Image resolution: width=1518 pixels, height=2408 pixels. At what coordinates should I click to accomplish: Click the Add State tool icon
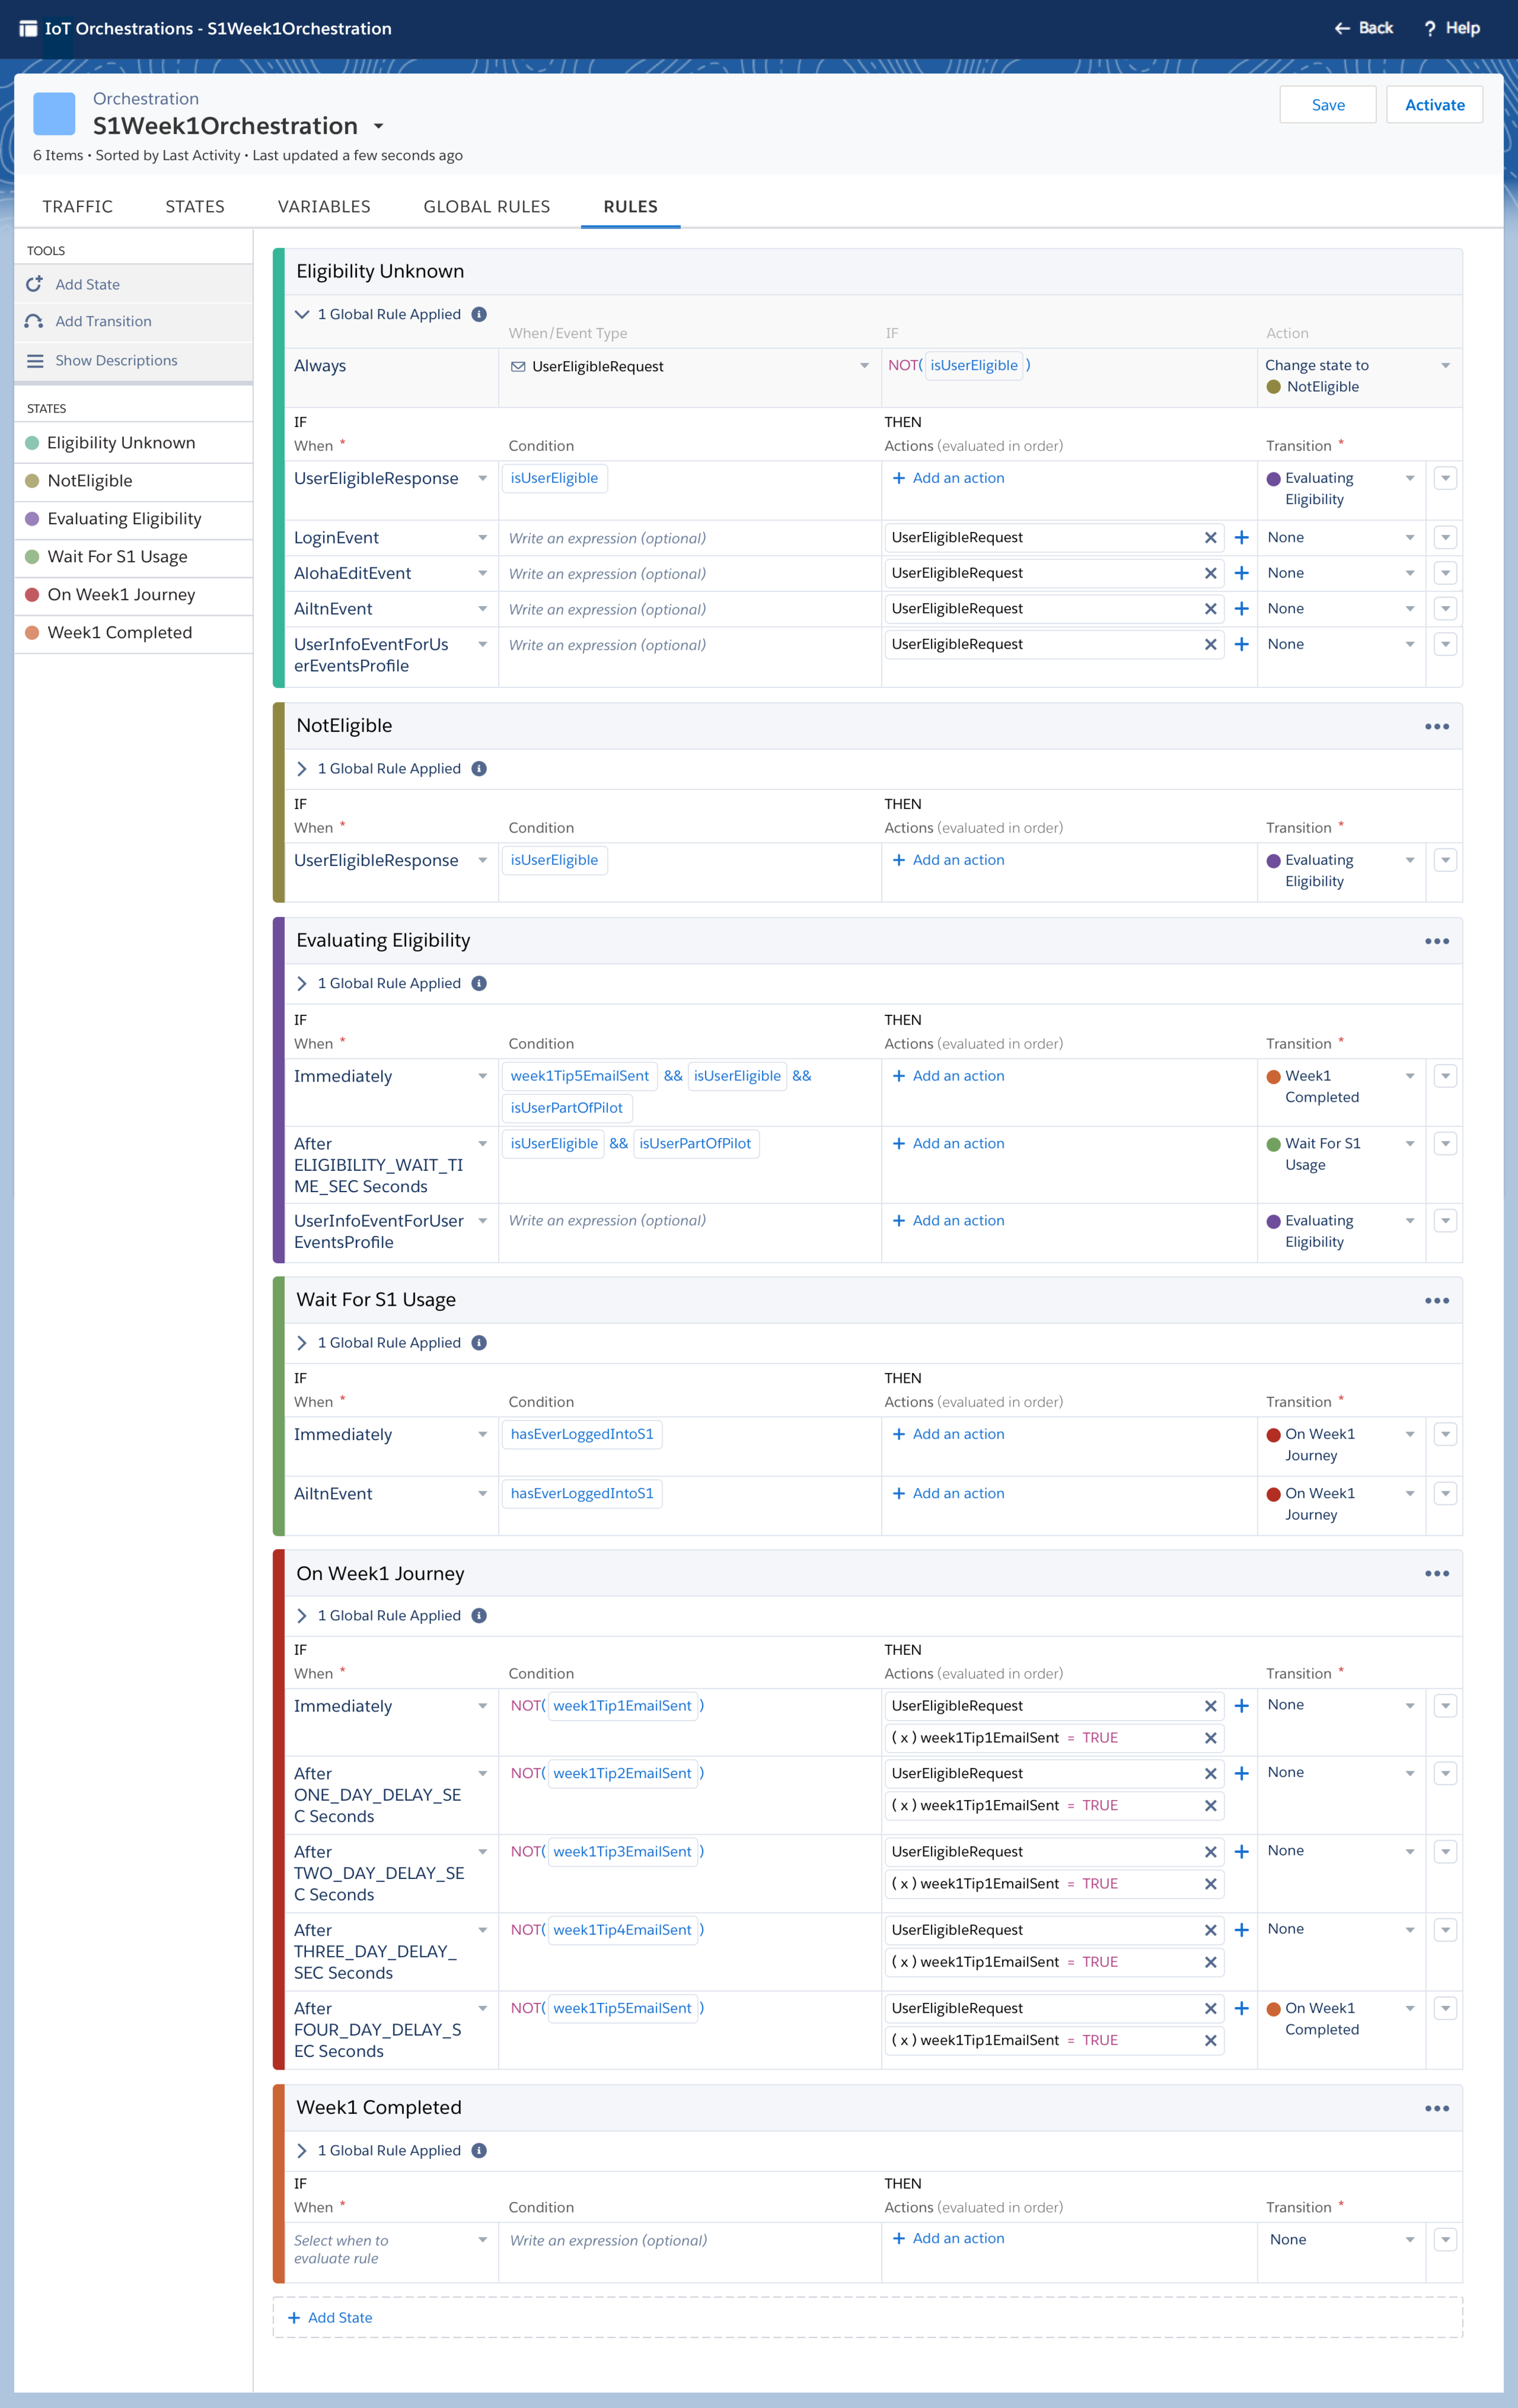tap(34, 284)
